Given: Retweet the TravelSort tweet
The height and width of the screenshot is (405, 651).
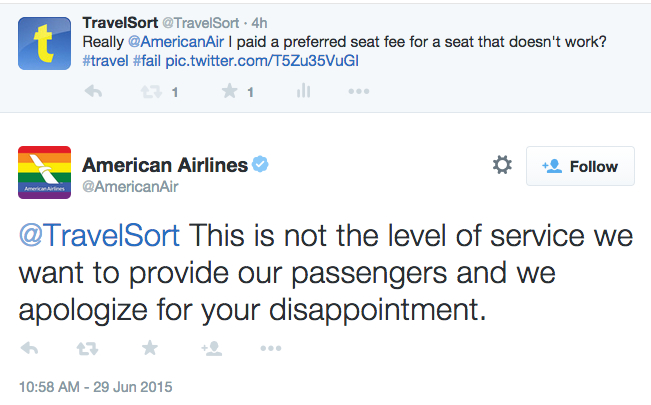Looking at the screenshot, I should coord(151,91).
